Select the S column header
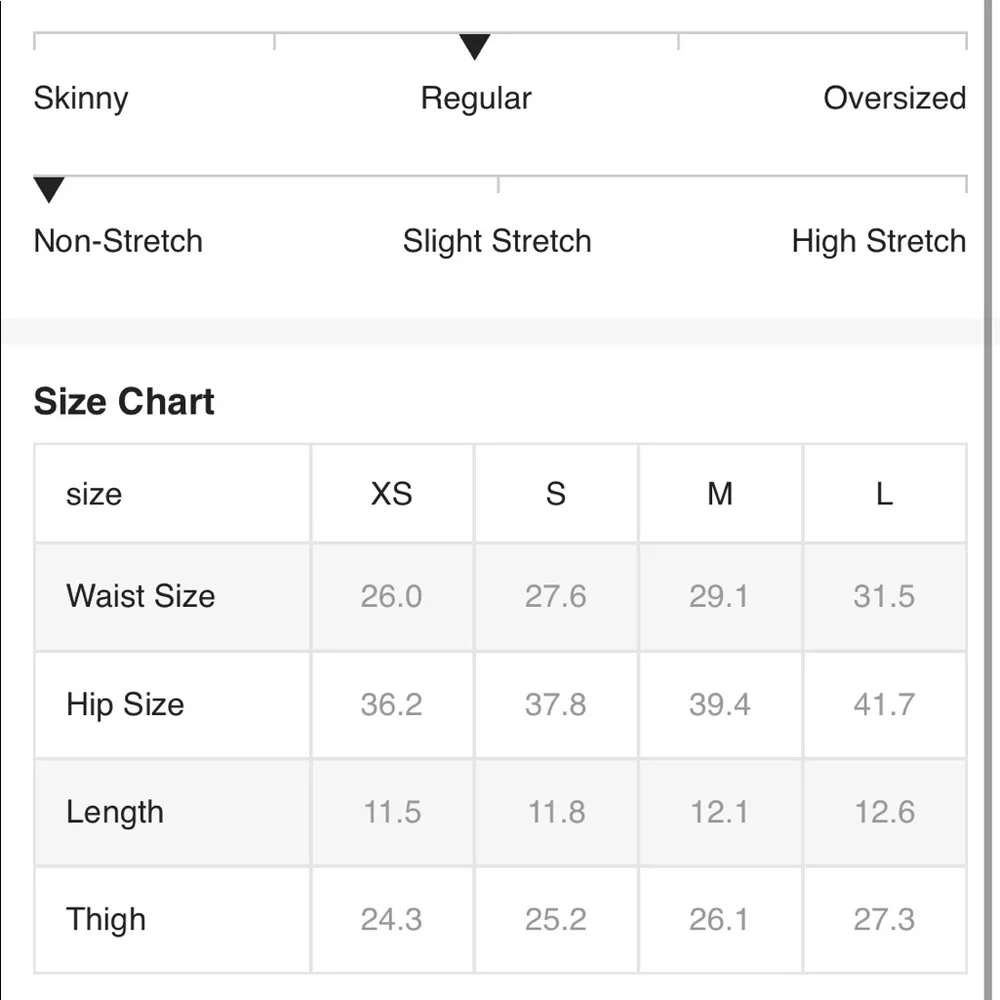1000x1000 pixels. click(x=556, y=494)
